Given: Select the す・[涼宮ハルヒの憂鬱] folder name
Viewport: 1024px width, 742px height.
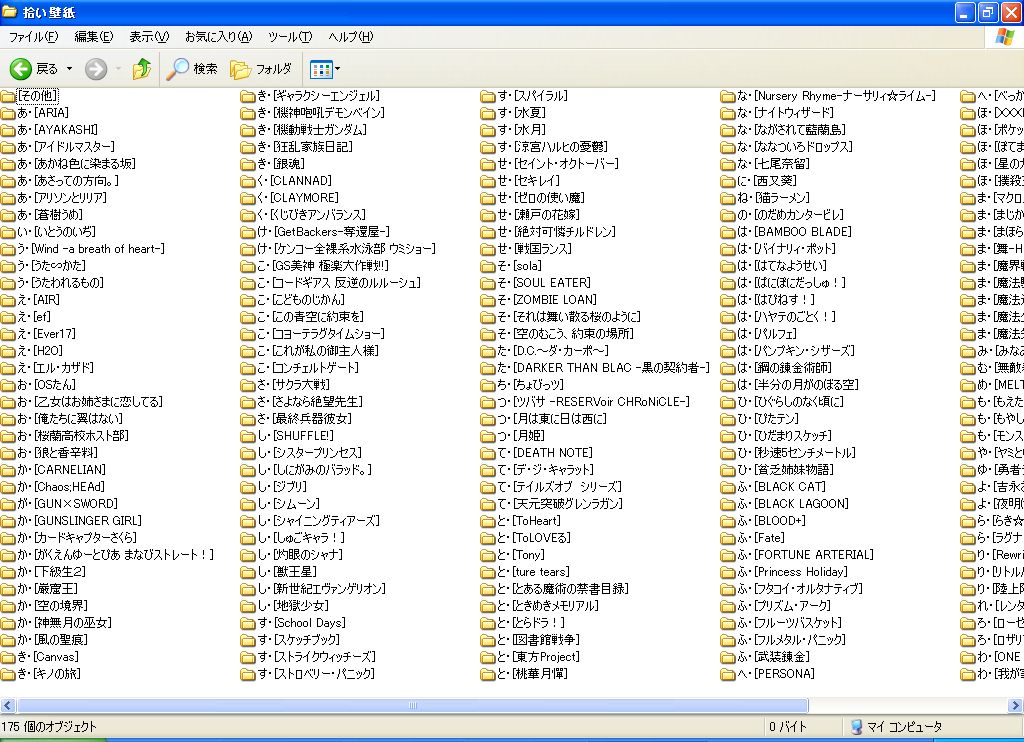Looking at the screenshot, I should (x=552, y=146).
